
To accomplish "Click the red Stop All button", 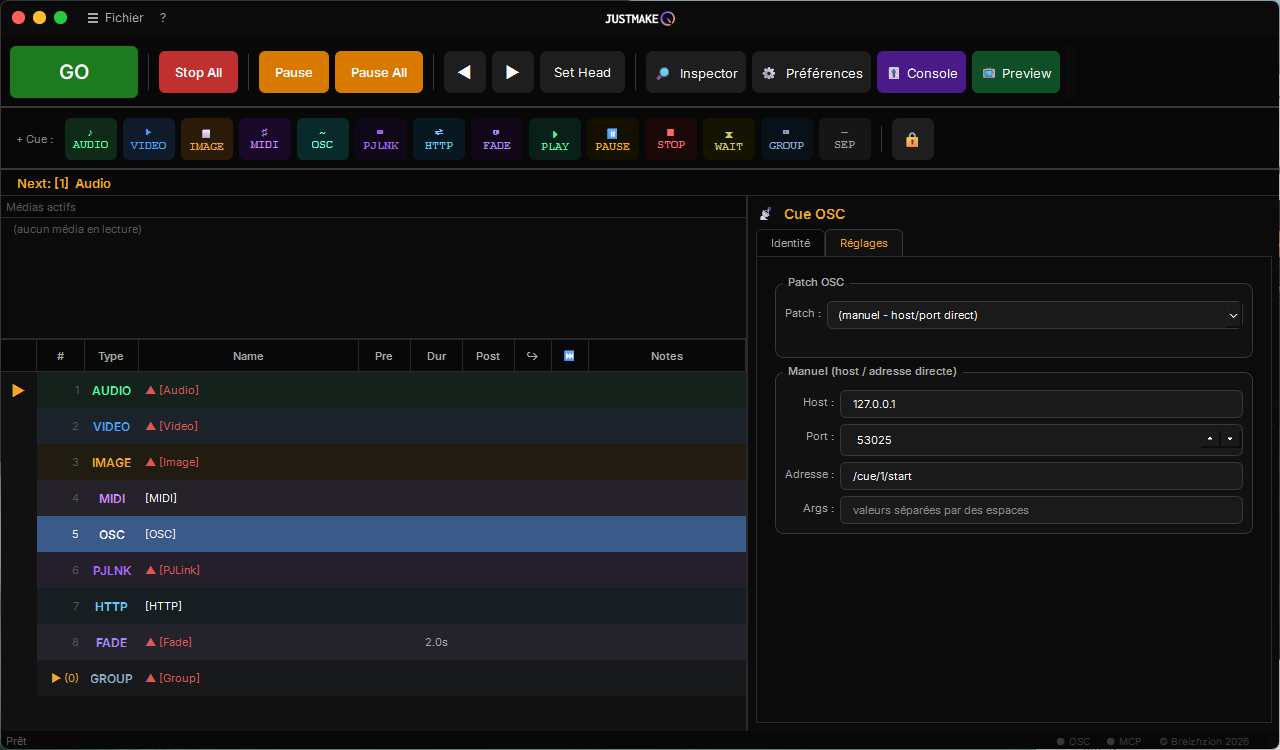I will [x=198, y=72].
